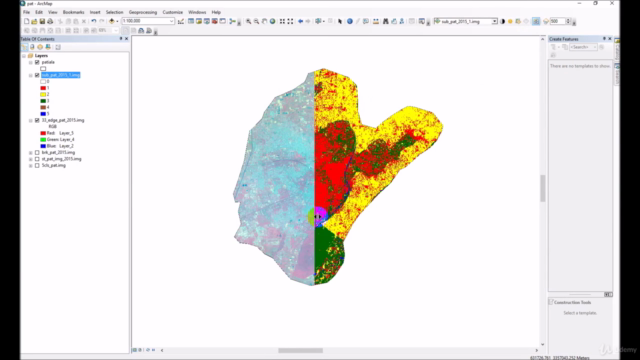Uncheck the patiala layer checkbox
Image resolution: width=640 pixels, height=360 pixels.
click(37, 62)
